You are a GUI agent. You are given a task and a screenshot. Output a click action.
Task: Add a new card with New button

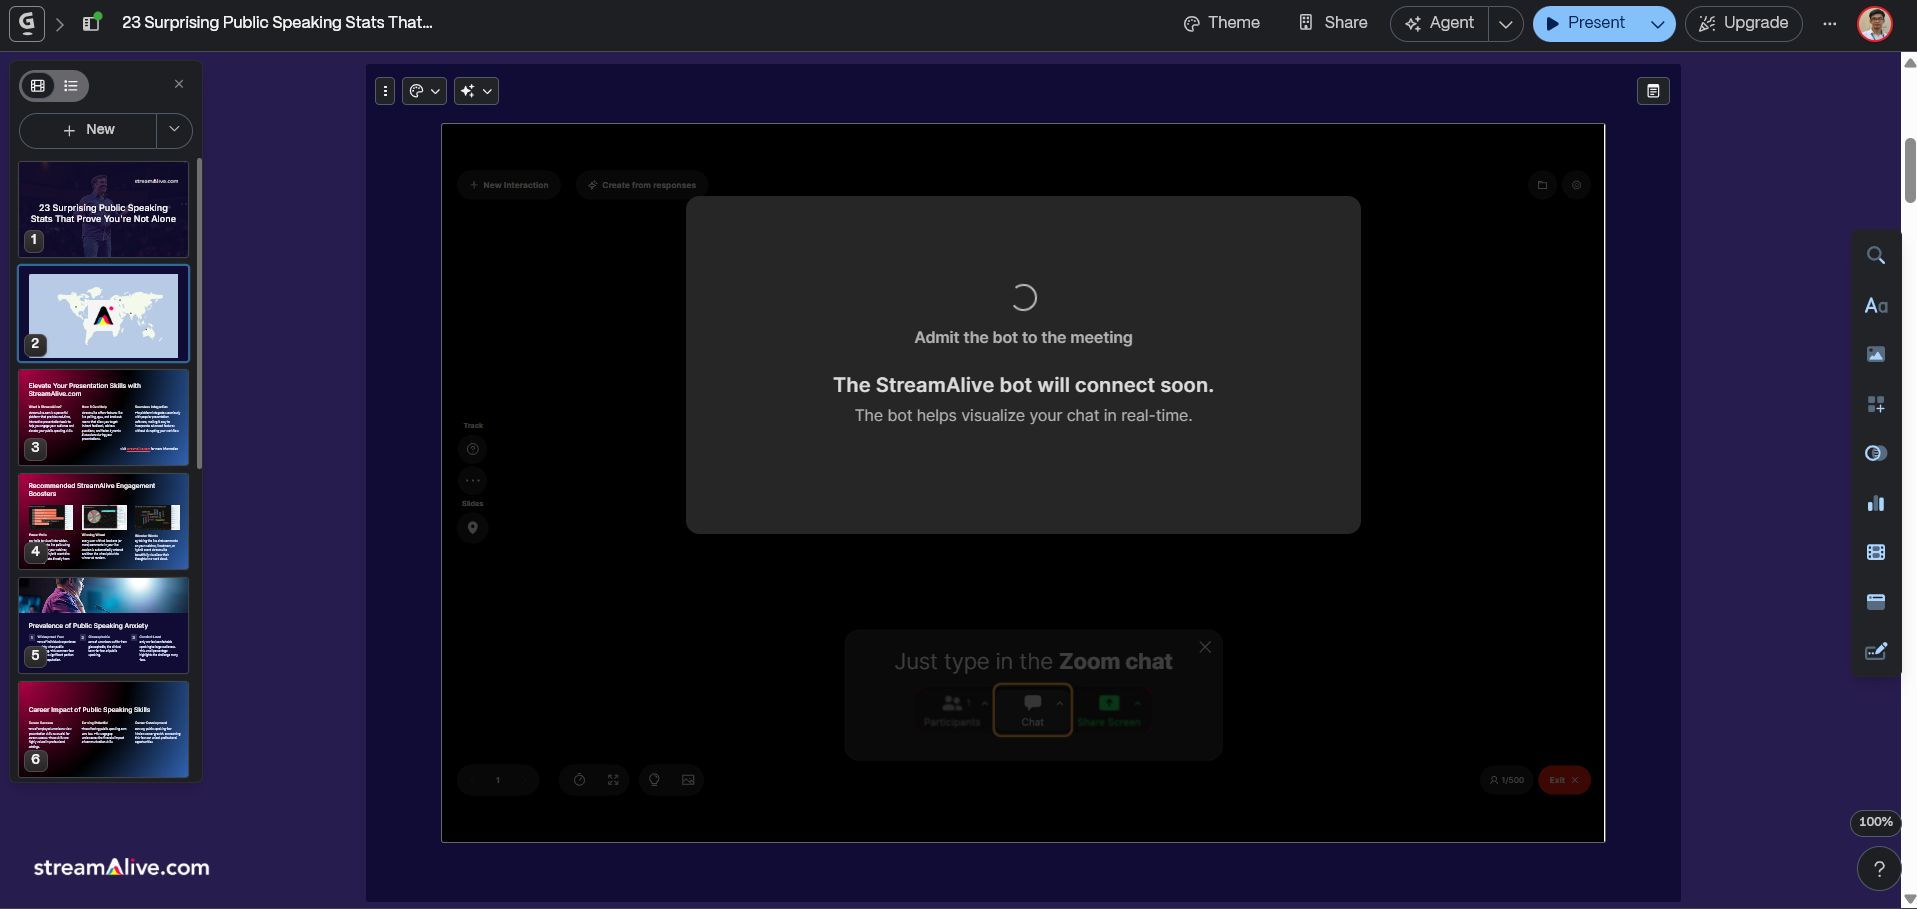click(88, 130)
